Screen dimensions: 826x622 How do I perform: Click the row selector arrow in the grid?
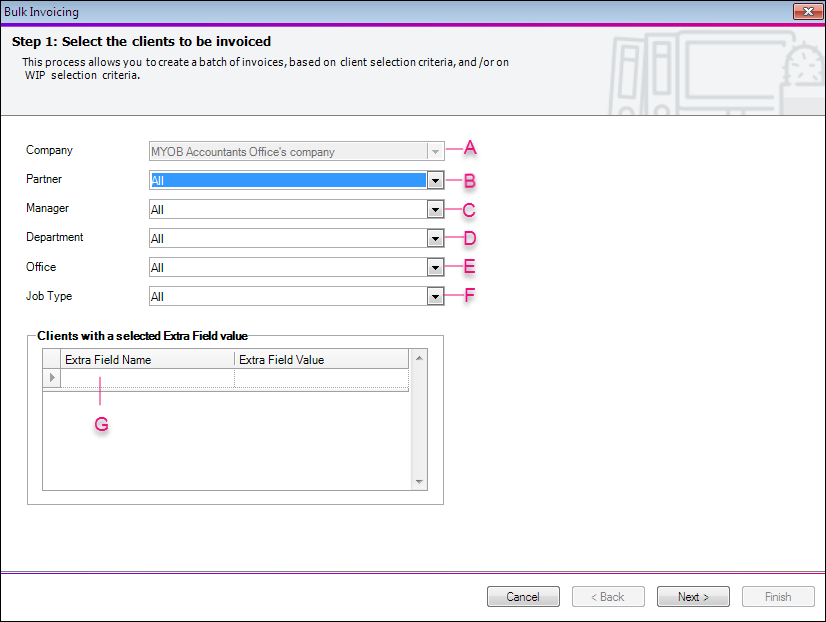click(52, 378)
